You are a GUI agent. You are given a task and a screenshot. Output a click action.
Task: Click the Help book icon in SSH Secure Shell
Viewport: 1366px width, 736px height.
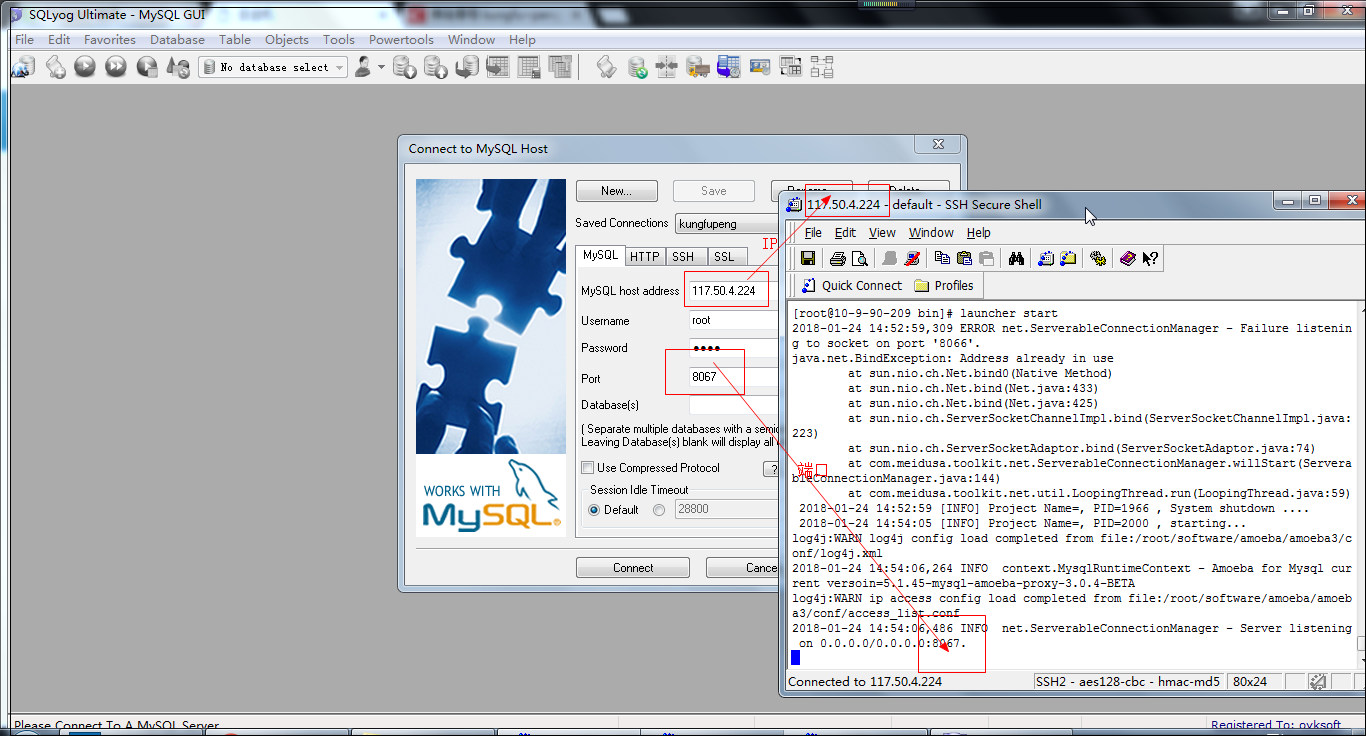click(1128, 258)
